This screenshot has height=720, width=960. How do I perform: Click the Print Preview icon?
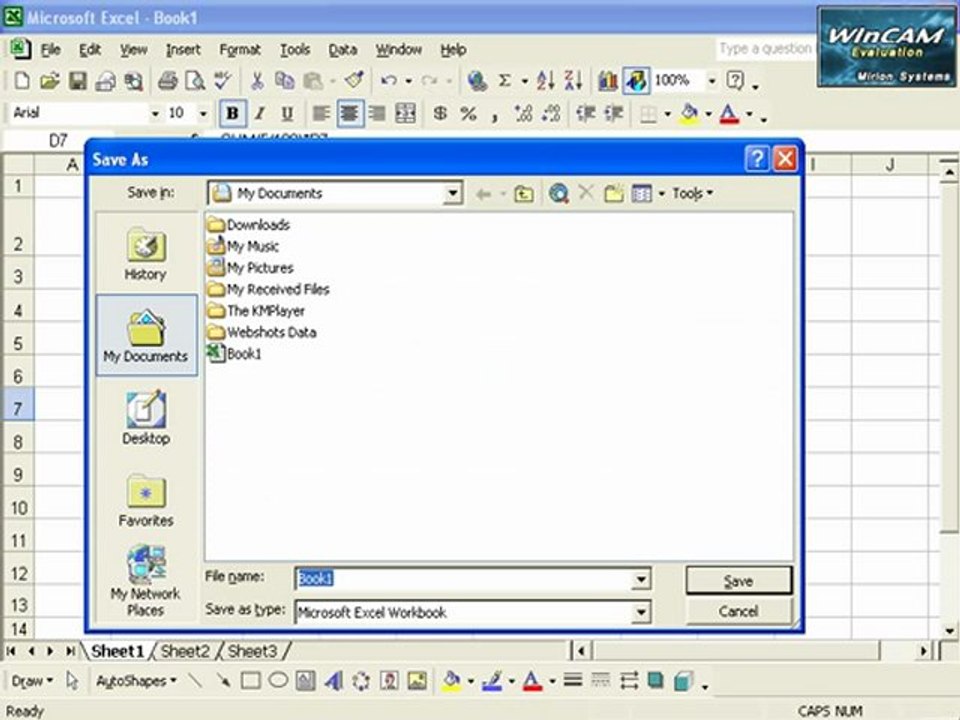coord(195,80)
